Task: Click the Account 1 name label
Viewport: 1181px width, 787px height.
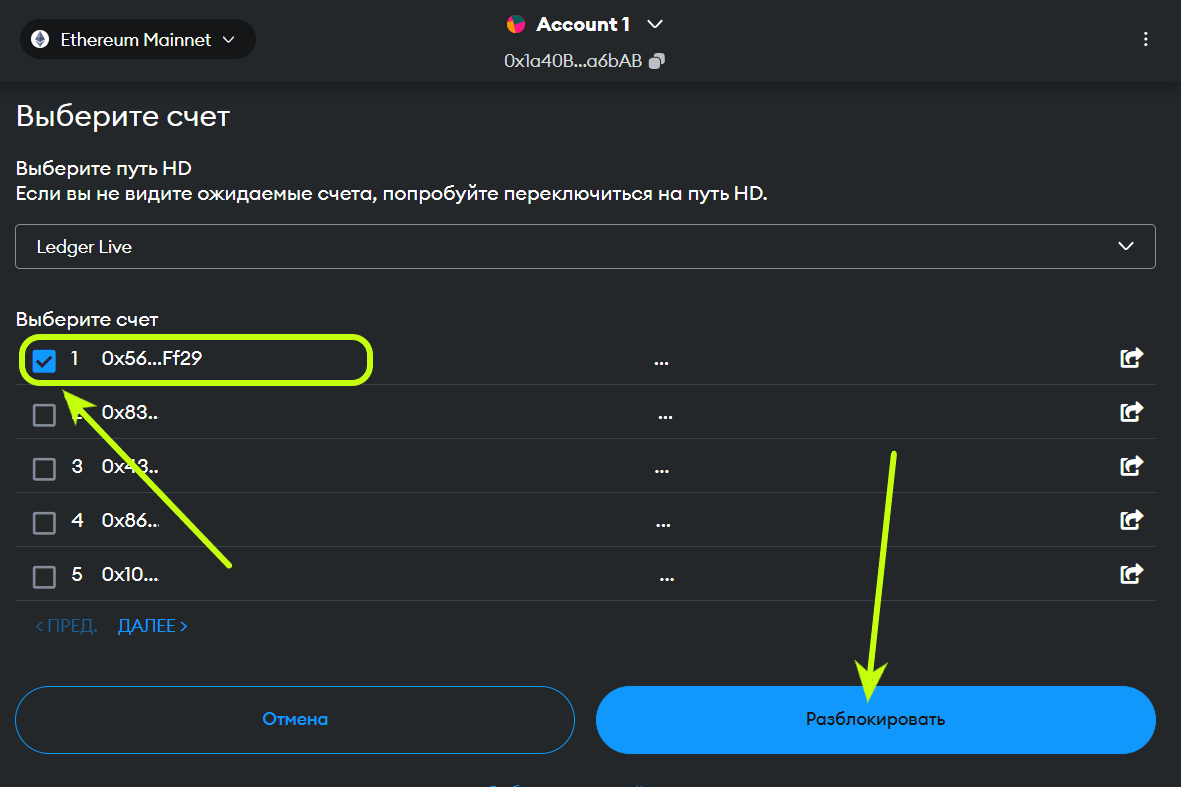Action: point(582,25)
